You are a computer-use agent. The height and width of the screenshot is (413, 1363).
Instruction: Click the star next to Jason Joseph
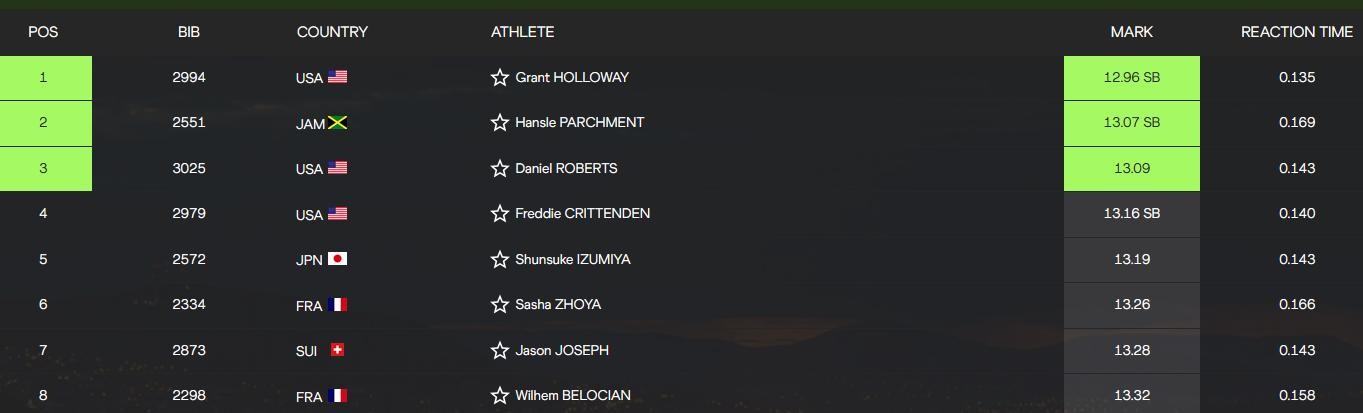(x=500, y=351)
